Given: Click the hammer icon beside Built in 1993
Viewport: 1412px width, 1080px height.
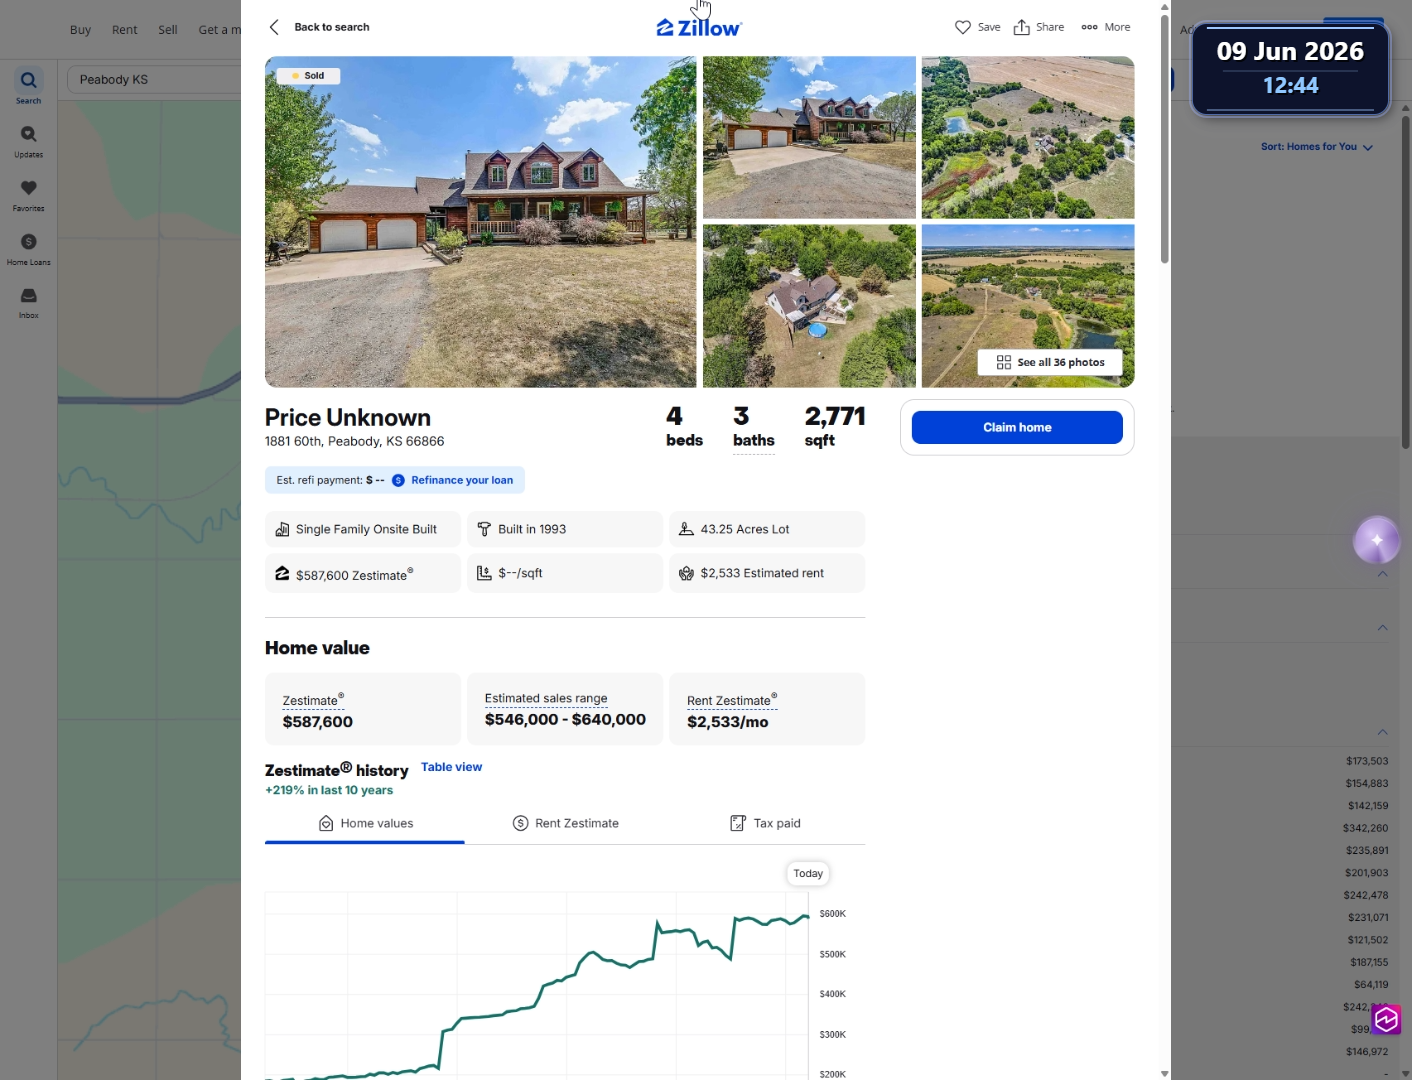Looking at the screenshot, I should click(484, 529).
